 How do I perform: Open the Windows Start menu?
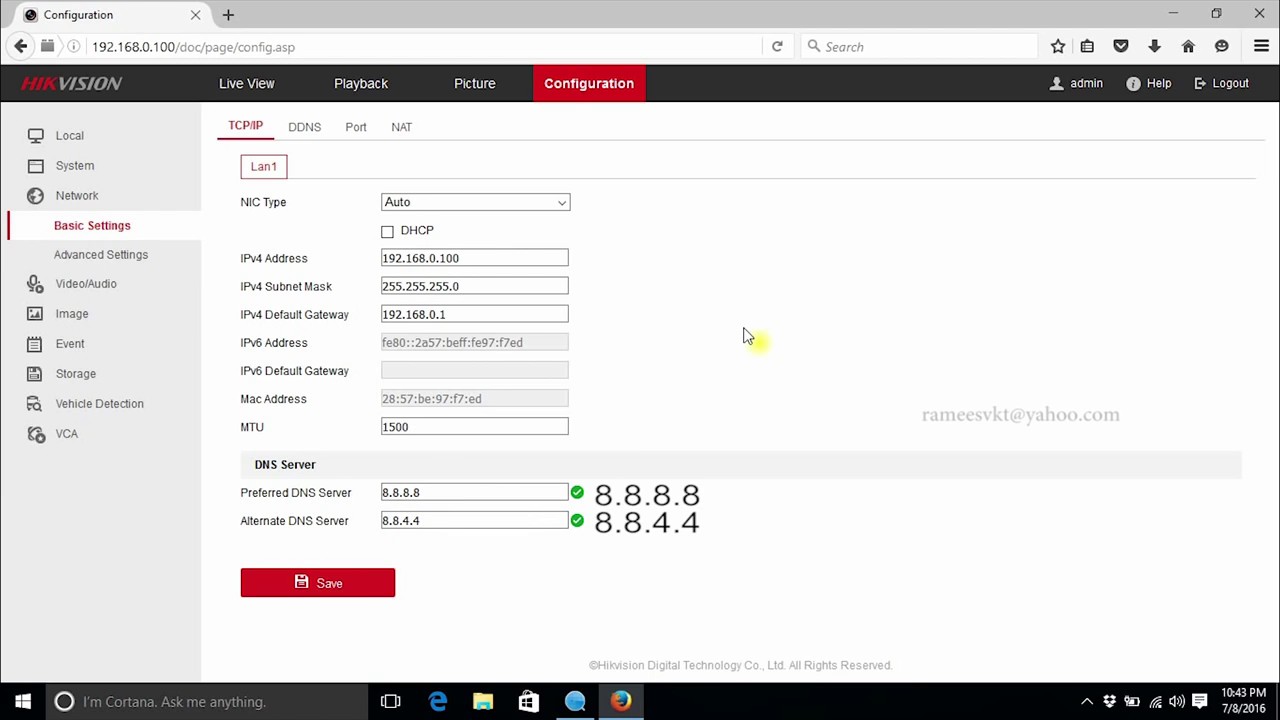[x=23, y=702]
